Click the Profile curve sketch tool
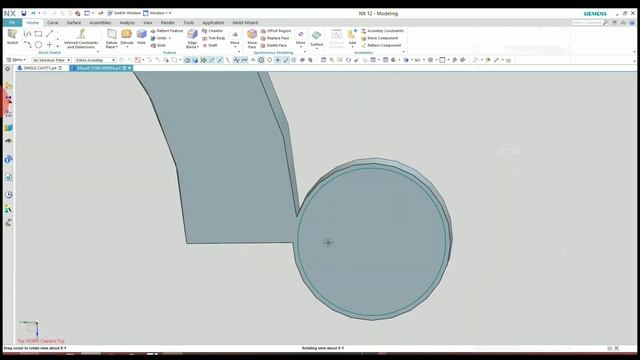Viewport: 640px width, 360px height. click(x=27, y=33)
